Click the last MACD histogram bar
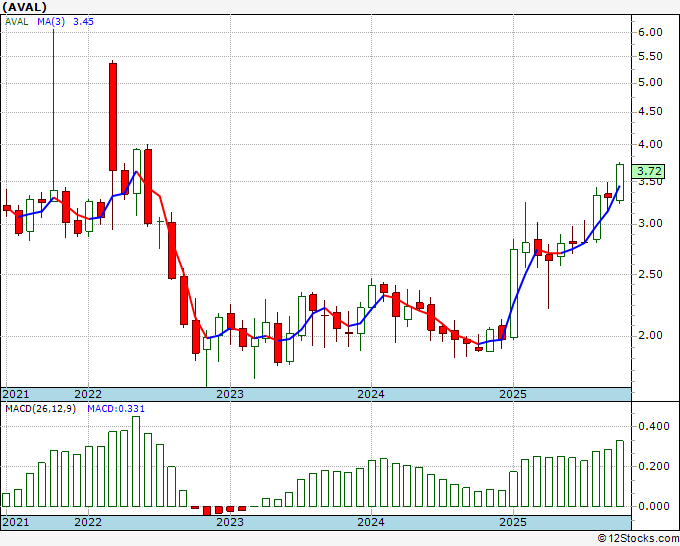680x546 pixels. (620, 473)
